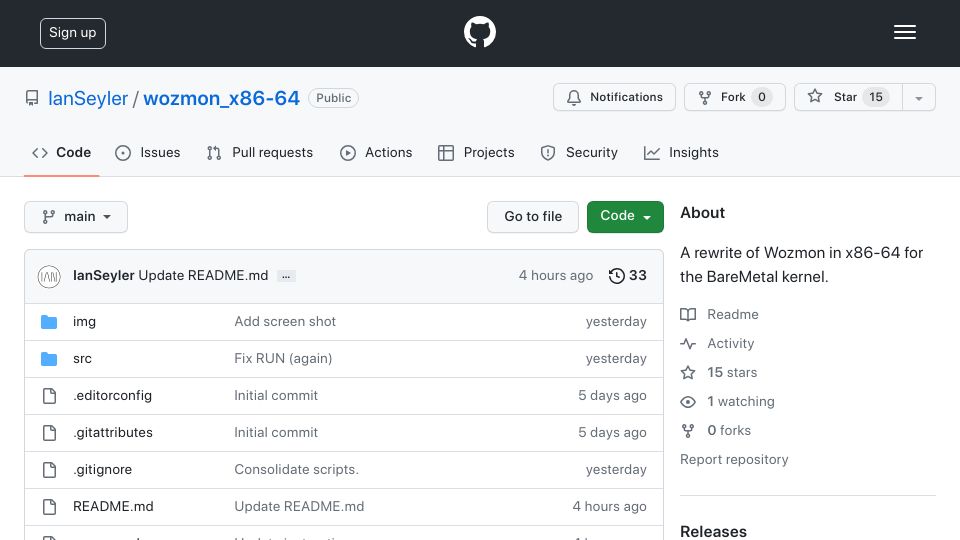Expand the green Code dropdown
The image size is (960, 540).
click(x=625, y=217)
